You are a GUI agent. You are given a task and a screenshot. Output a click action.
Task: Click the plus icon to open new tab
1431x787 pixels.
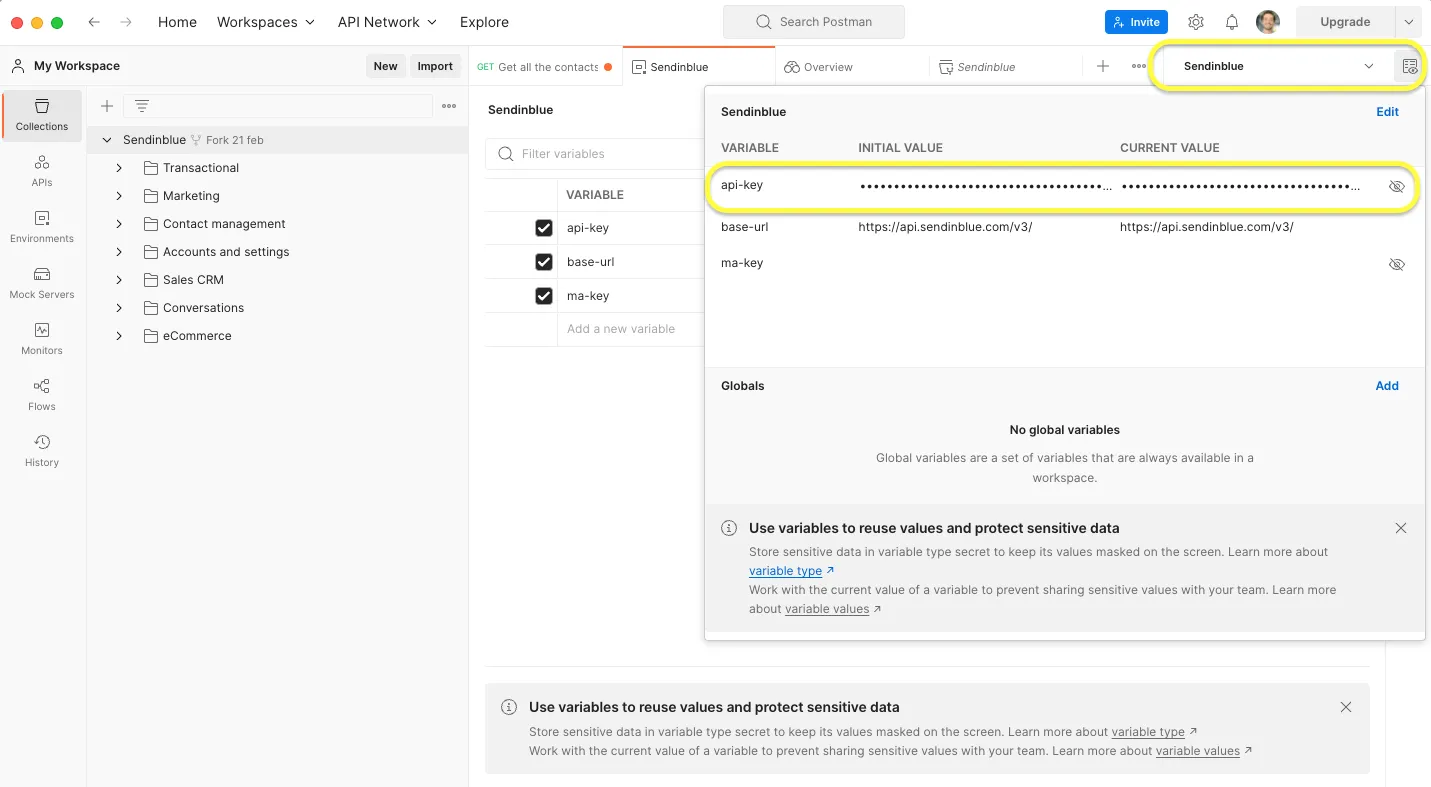click(x=1103, y=66)
